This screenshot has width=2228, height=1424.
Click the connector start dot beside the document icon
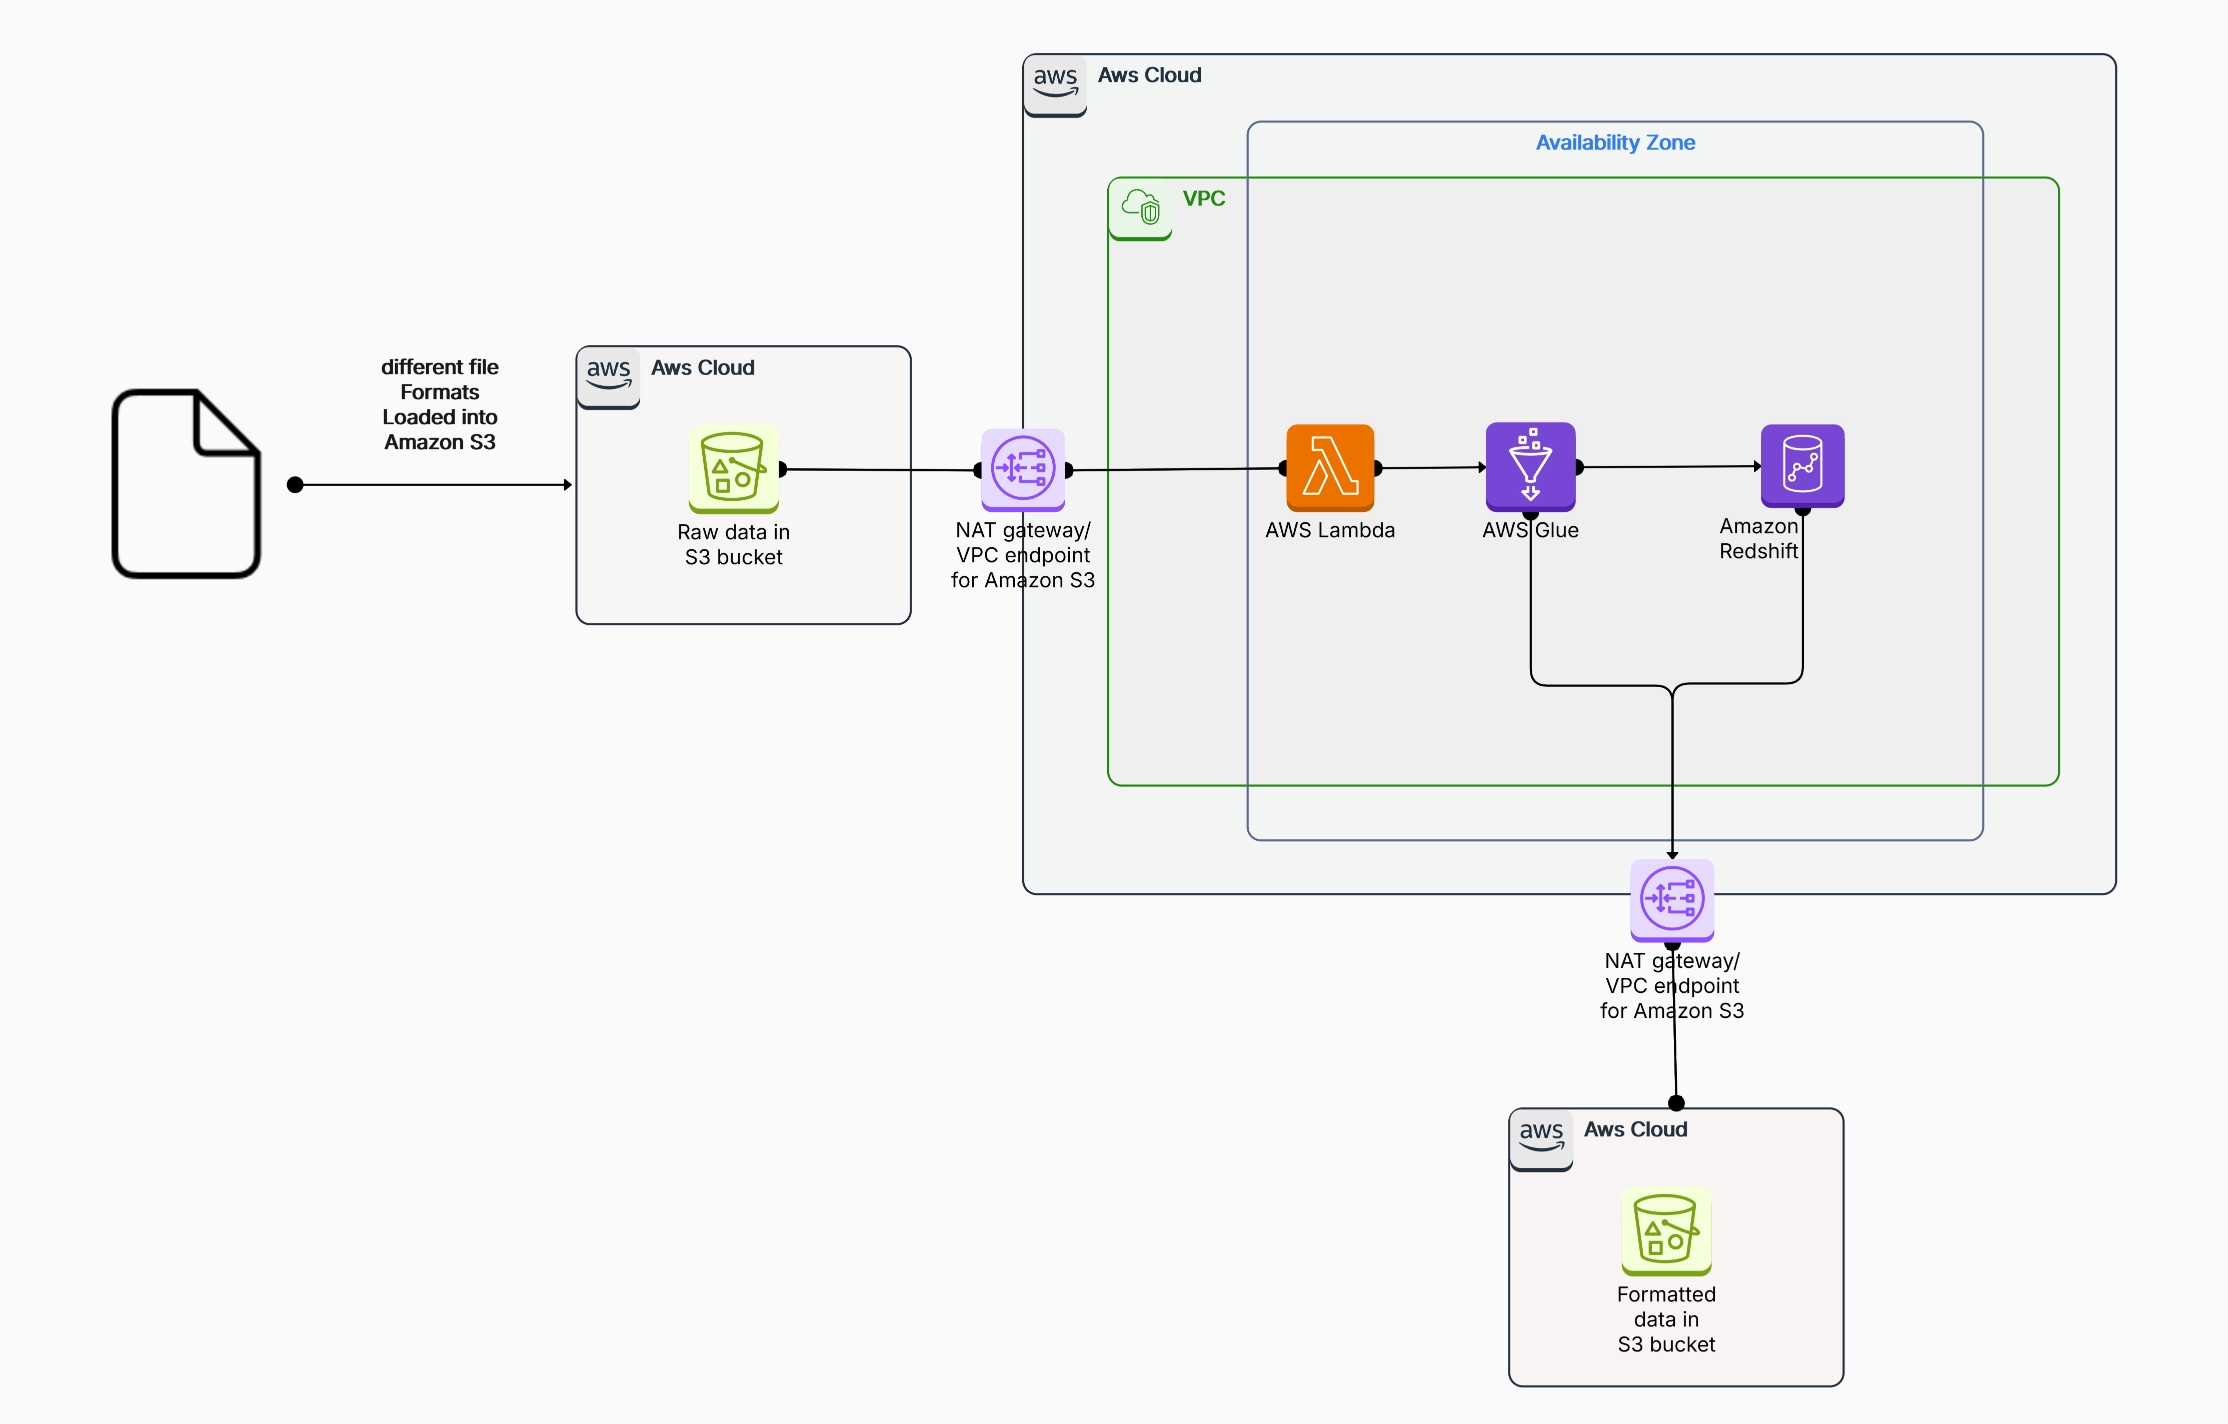(295, 485)
